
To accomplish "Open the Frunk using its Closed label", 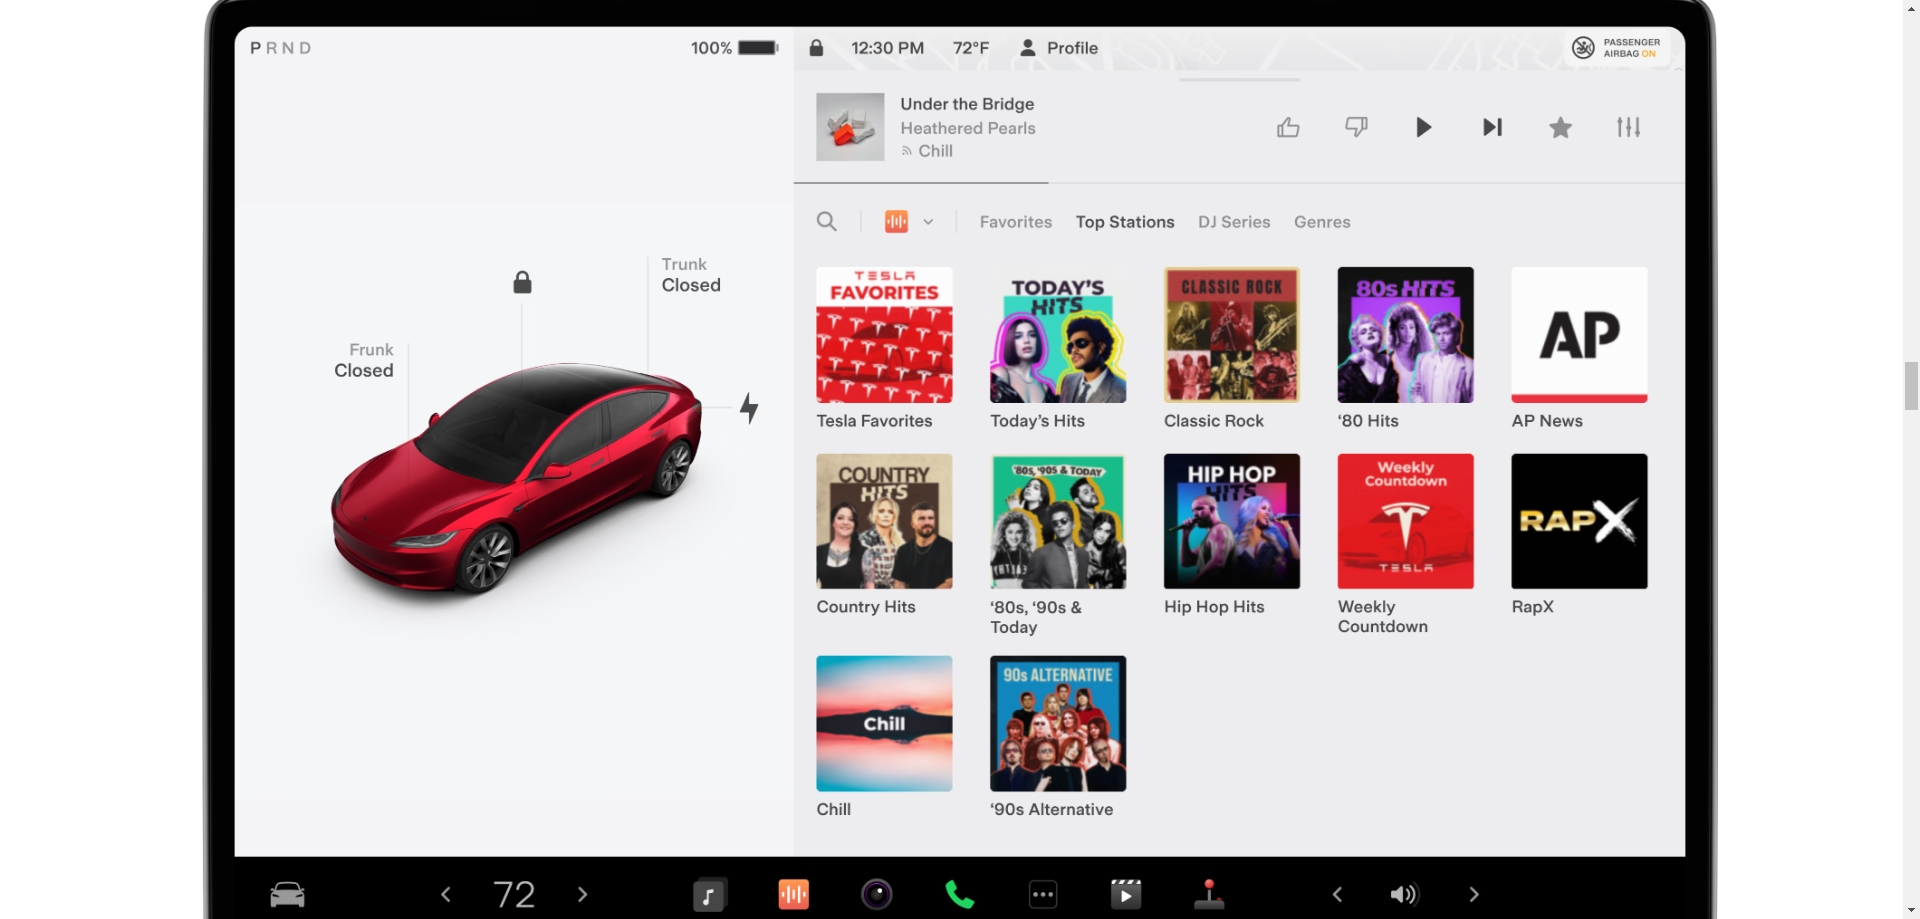I will coord(364,371).
